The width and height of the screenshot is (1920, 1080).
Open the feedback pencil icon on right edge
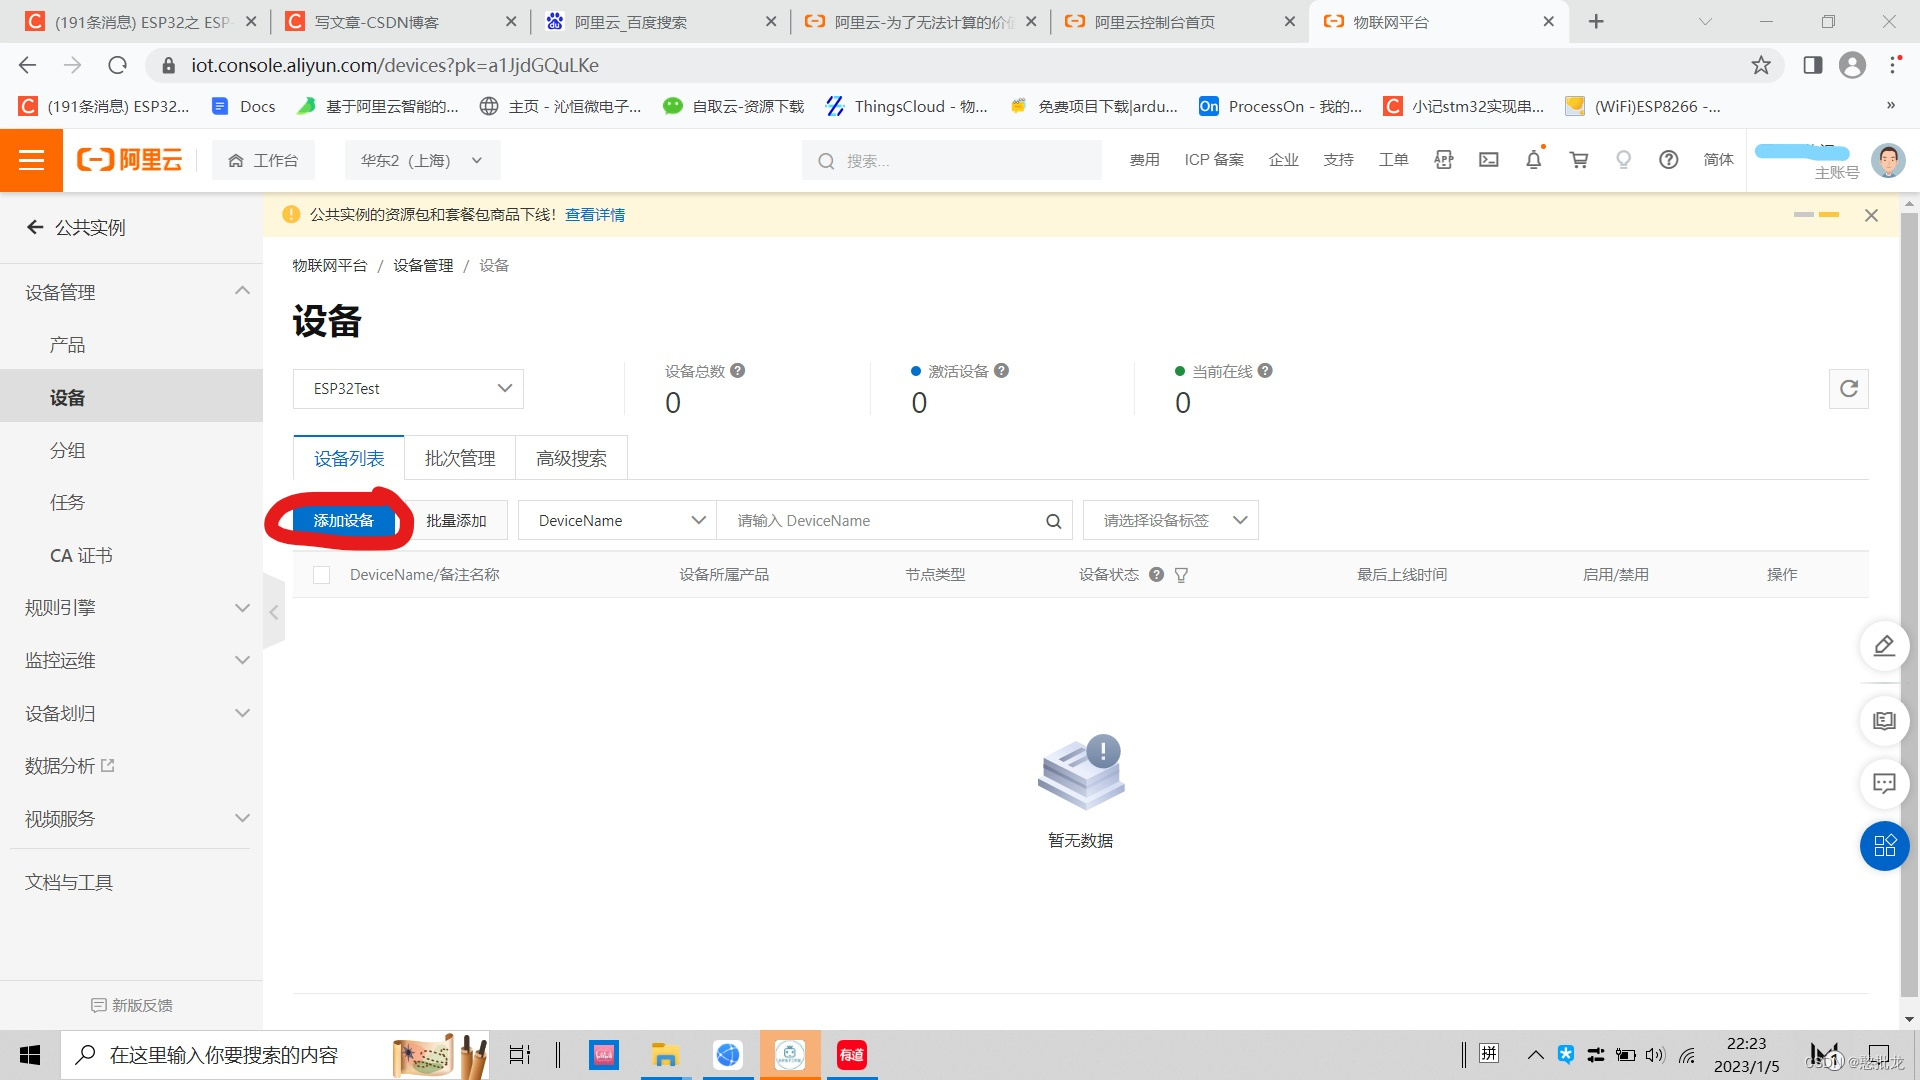click(x=1884, y=646)
